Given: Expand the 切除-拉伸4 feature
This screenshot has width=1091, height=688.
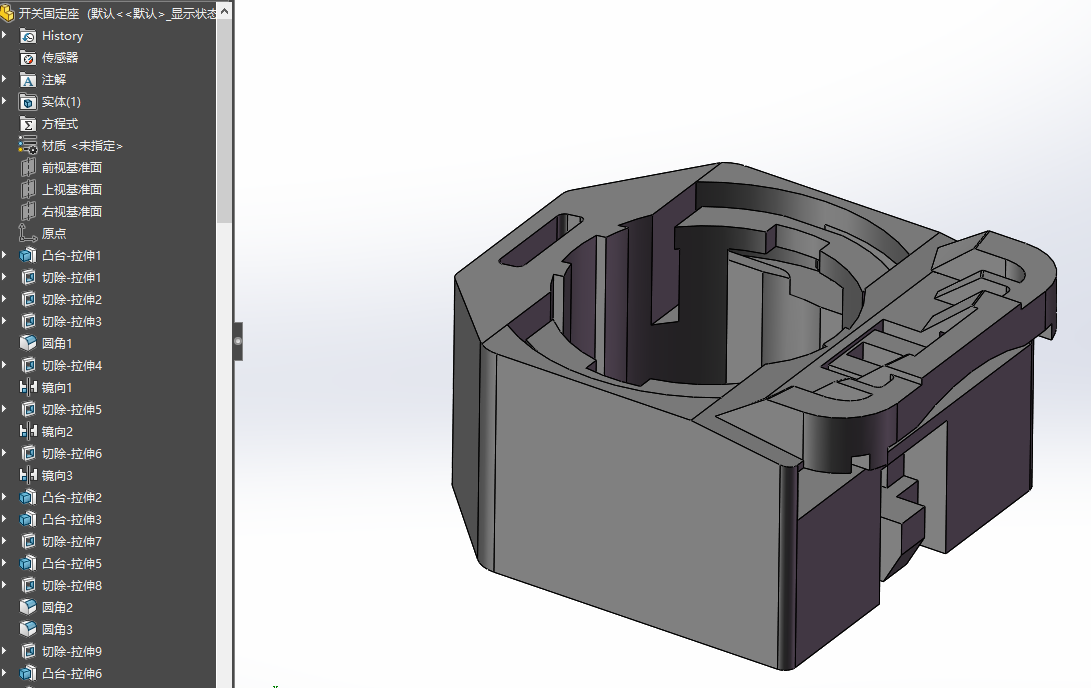Looking at the screenshot, I should [5, 365].
